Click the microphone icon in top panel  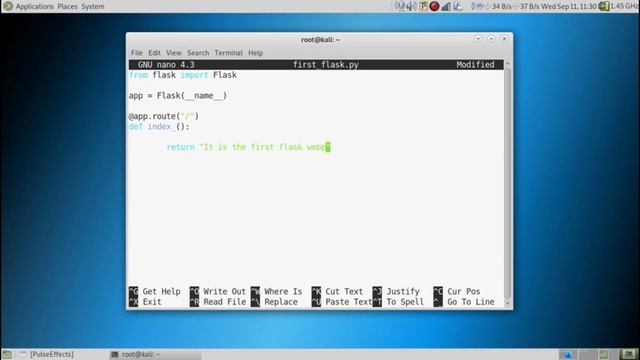tap(401, 6)
